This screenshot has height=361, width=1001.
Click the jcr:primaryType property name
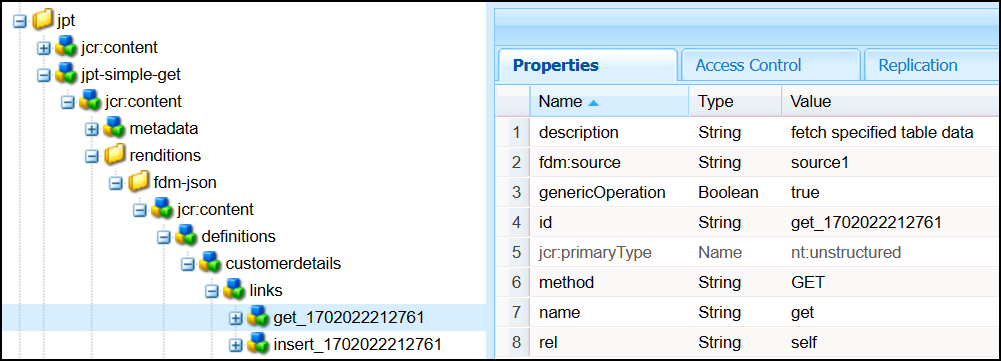click(595, 252)
